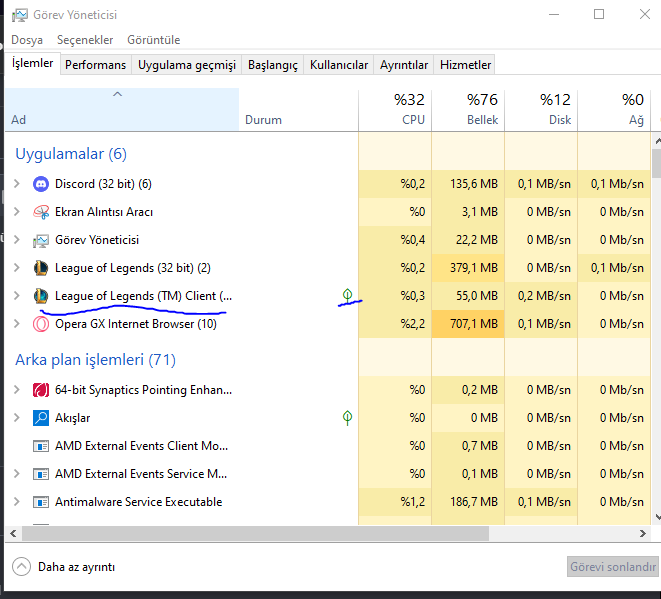
Task: Switch to the Başlangıç tab
Action: [x=273, y=65]
